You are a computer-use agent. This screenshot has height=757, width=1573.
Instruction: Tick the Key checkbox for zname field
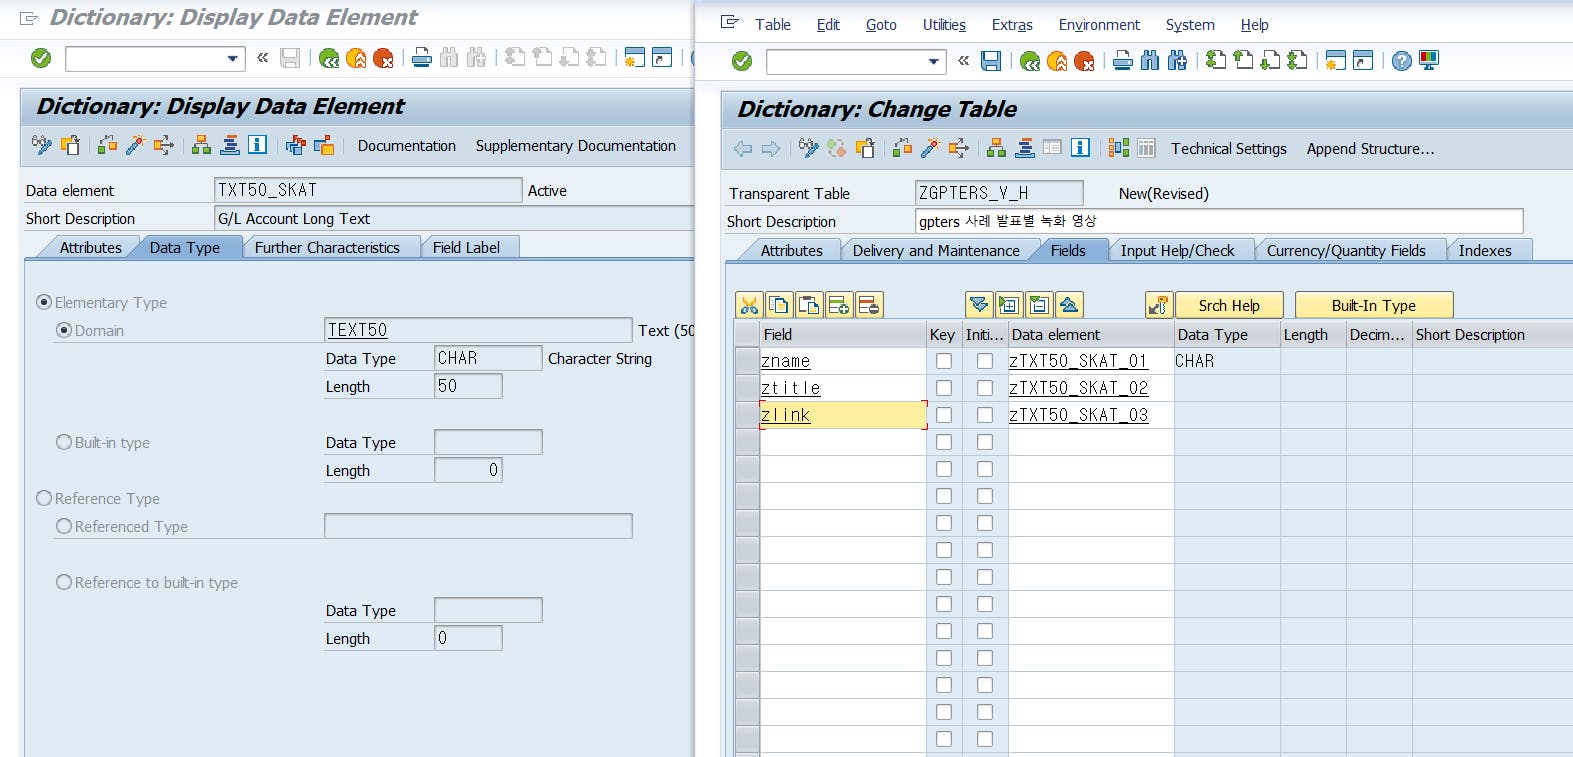[x=943, y=361]
